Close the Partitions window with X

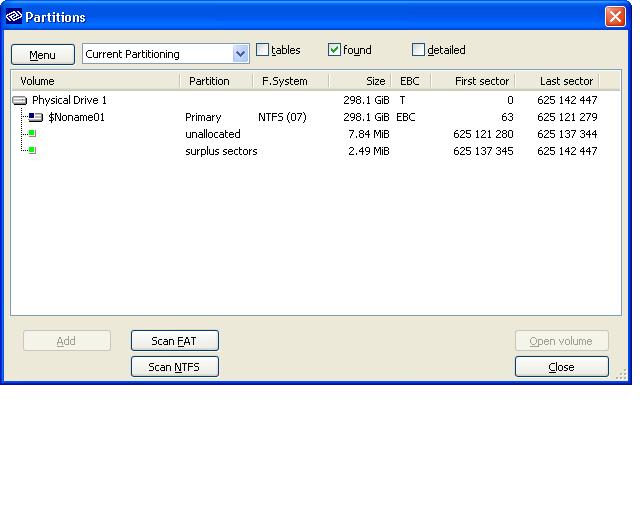615,17
